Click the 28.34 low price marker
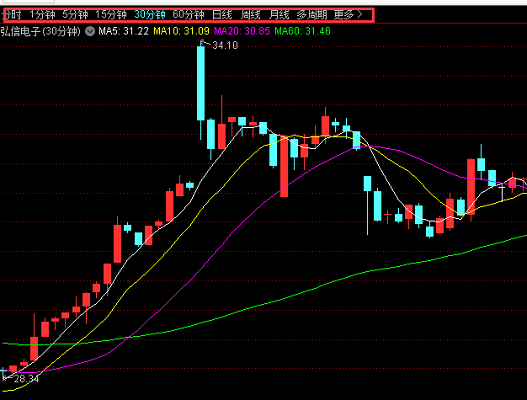 pos(27,379)
